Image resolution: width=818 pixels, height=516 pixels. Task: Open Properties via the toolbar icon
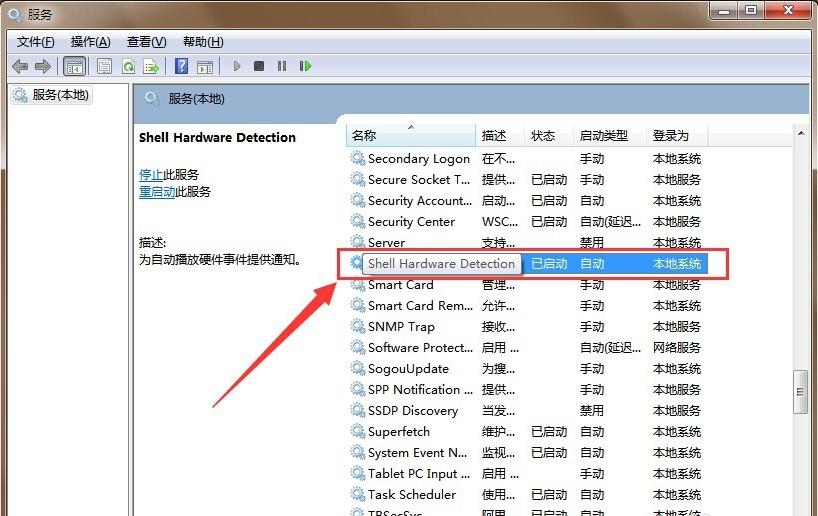coord(104,66)
